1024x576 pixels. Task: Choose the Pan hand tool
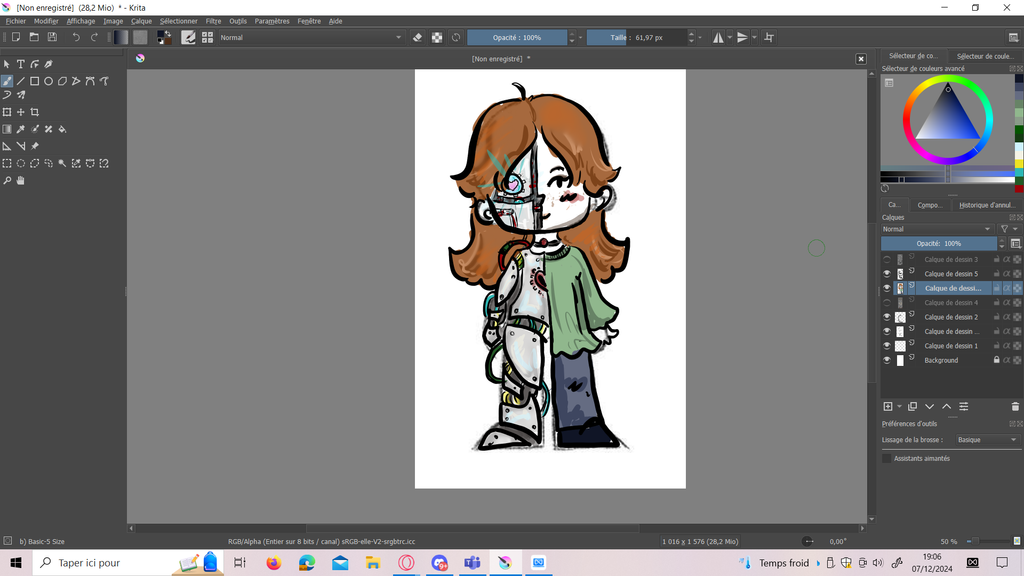tap(20, 181)
